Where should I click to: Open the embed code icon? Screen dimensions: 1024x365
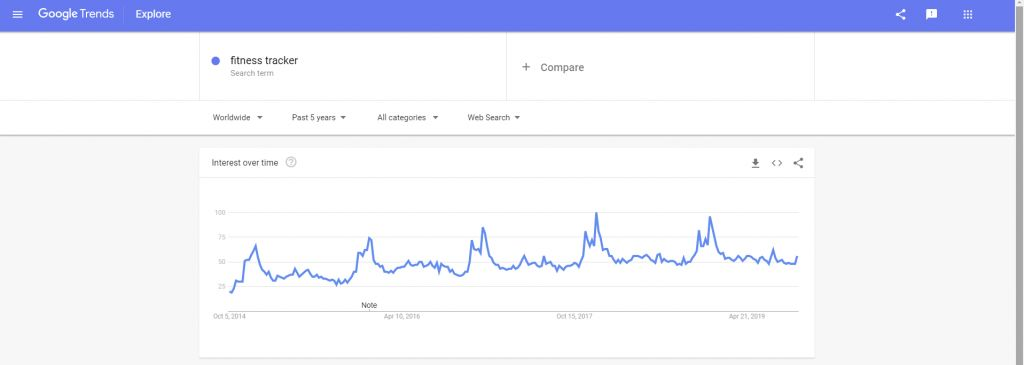(x=776, y=163)
